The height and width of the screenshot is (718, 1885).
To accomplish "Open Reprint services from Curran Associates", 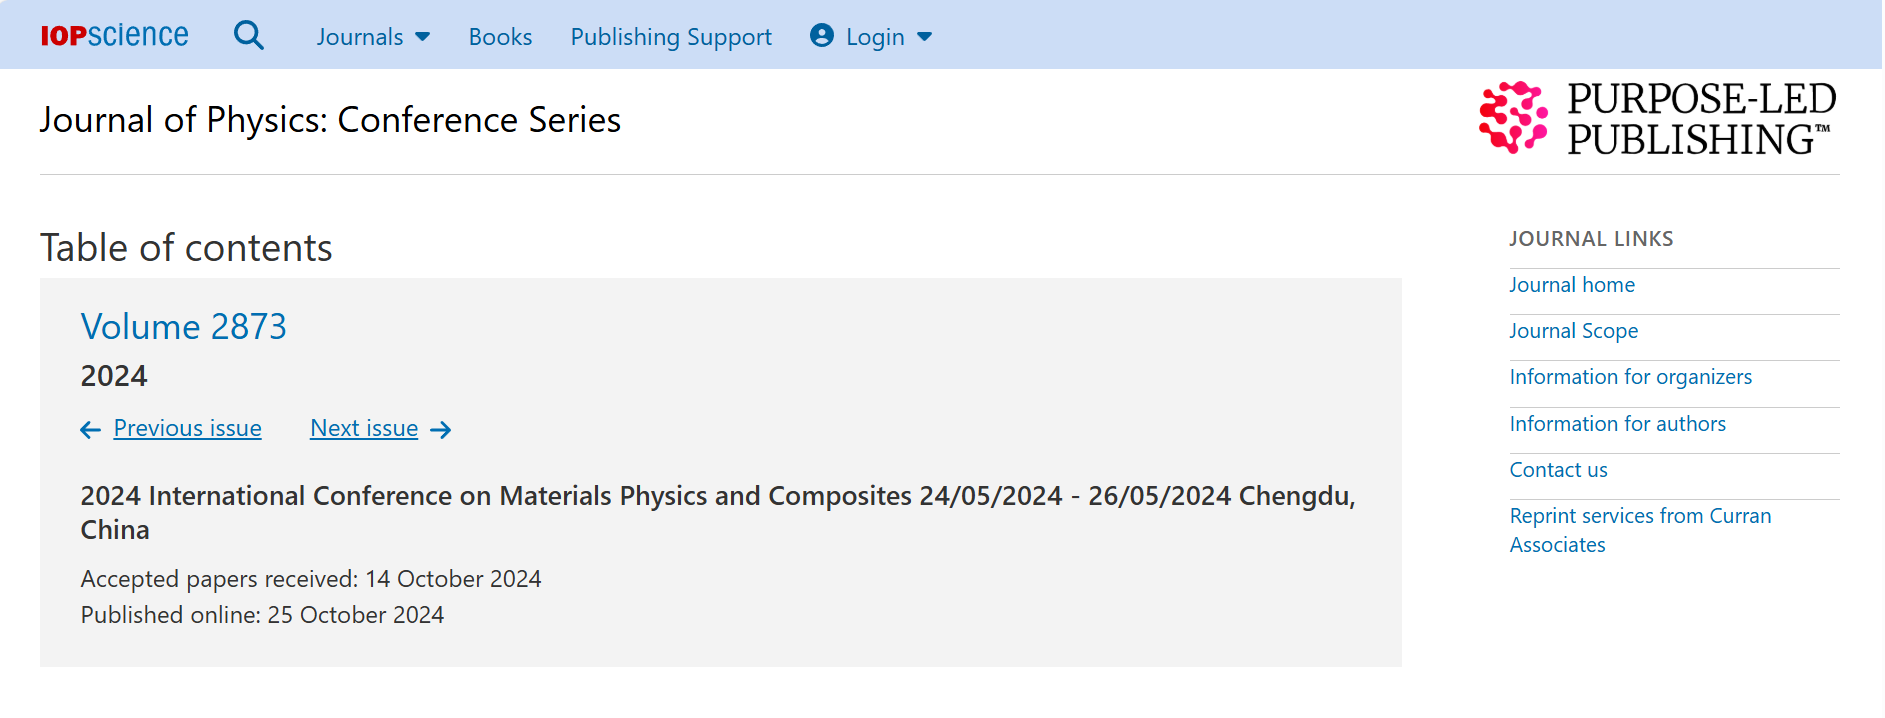I will click(x=1641, y=530).
